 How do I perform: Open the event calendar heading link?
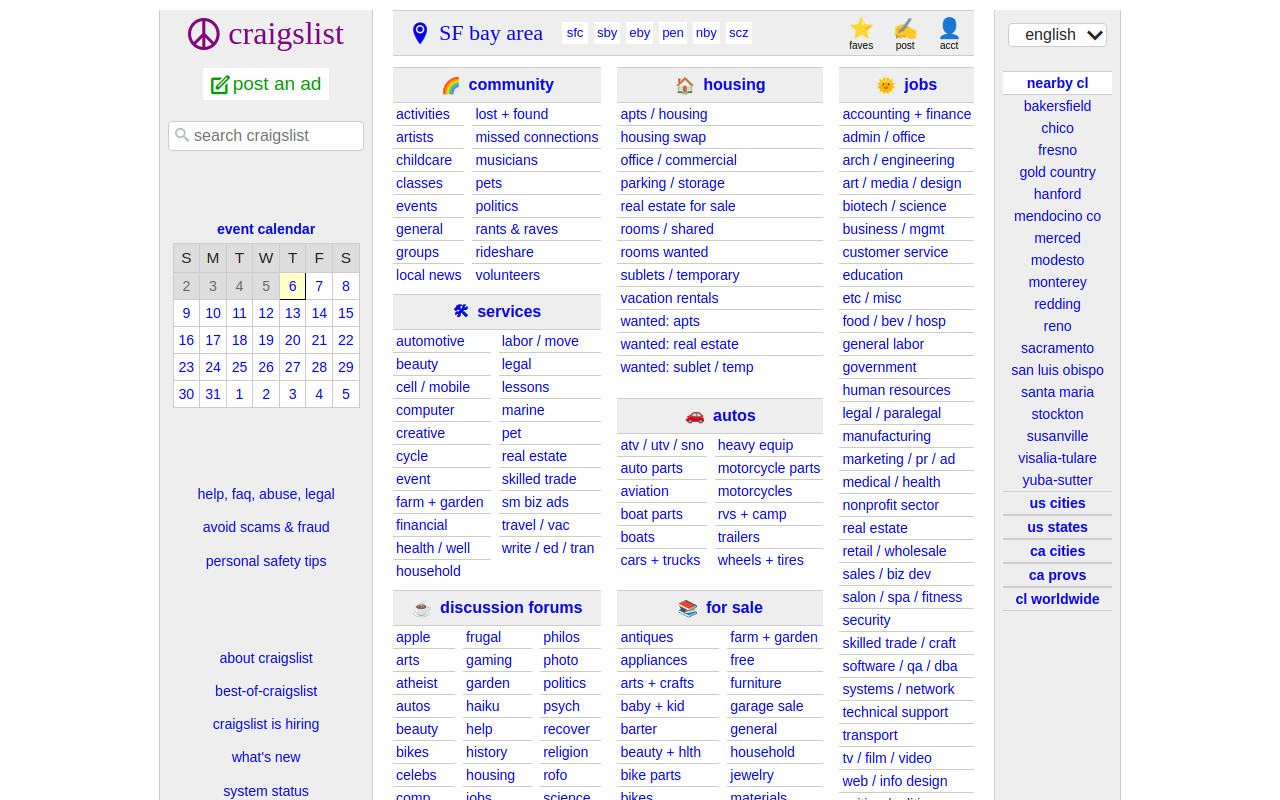pyautogui.click(x=266, y=229)
